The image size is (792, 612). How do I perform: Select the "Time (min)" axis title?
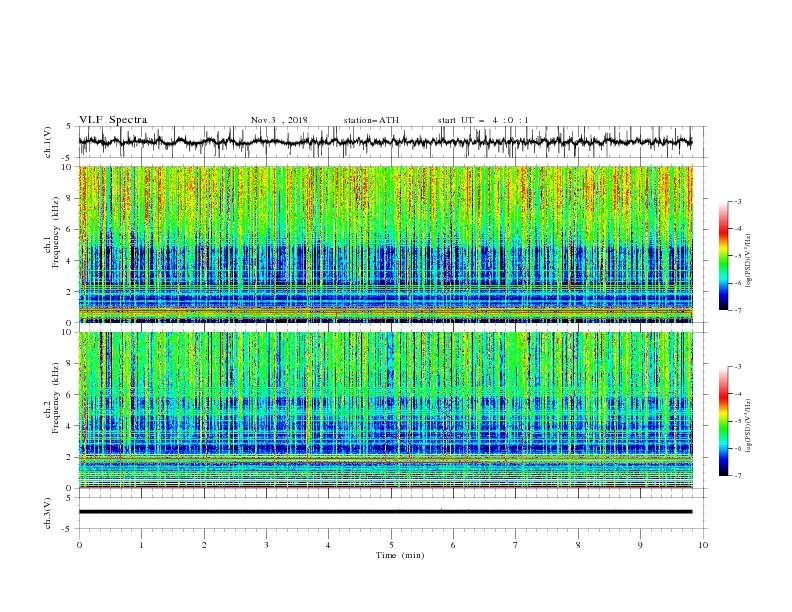point(400,555)
